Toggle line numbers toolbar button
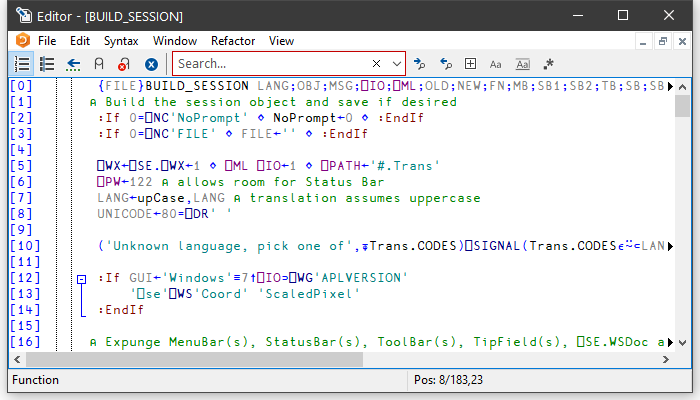700x400 pixels. (22, 64)
